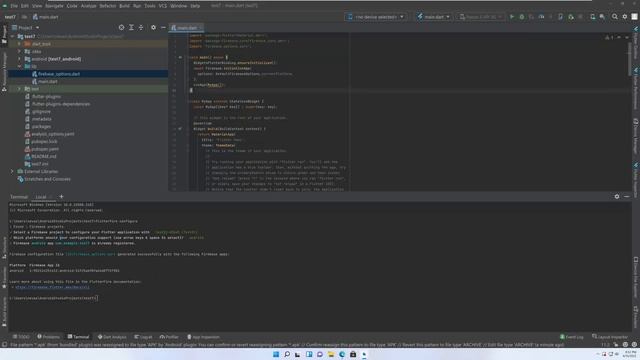Viewport: 640px width, 360px height.
Task: Open the Profiler gauge icon in toolbar
Action: [542, 17]
